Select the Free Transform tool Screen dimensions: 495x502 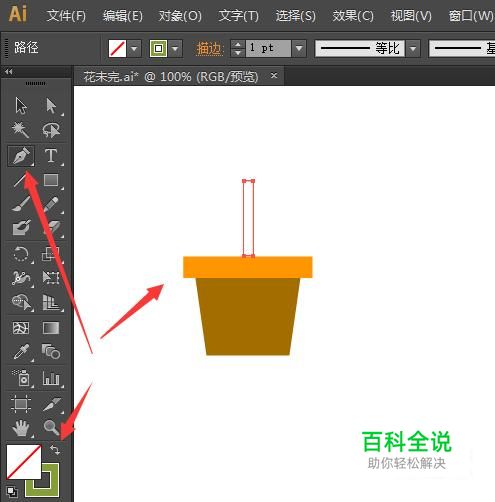coord(51,278)
